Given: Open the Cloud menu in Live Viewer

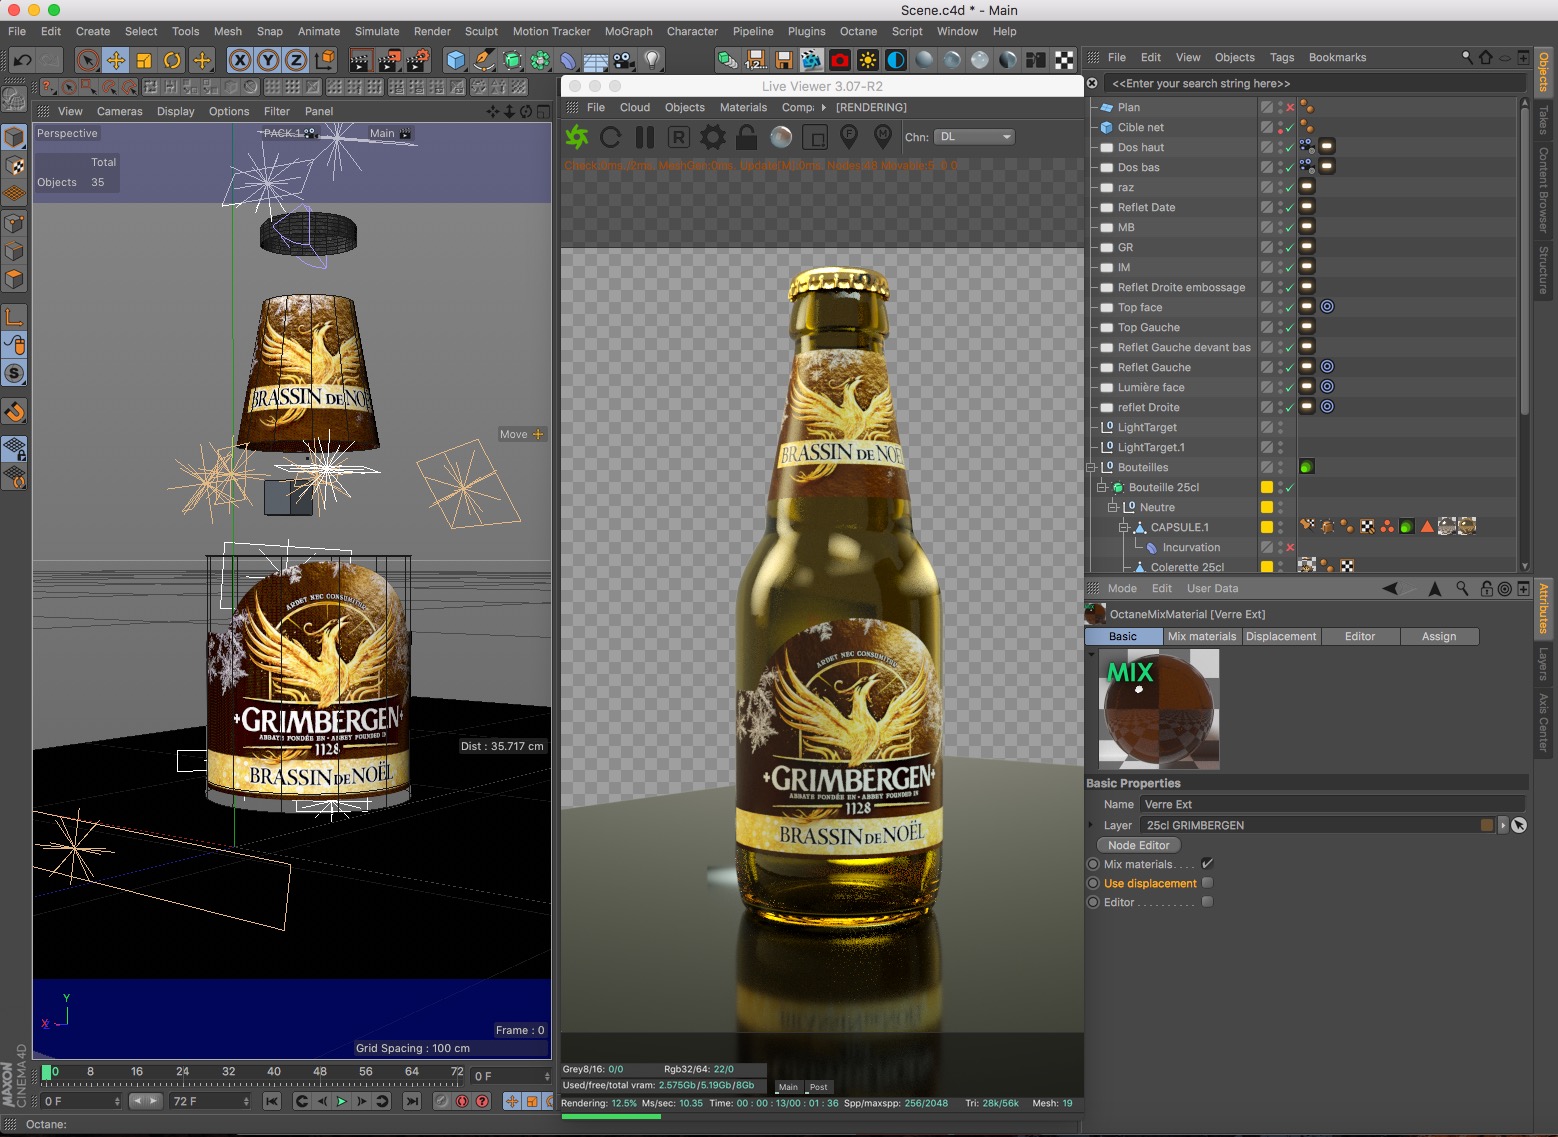Looking at the screenshot, I should point(635,107).
